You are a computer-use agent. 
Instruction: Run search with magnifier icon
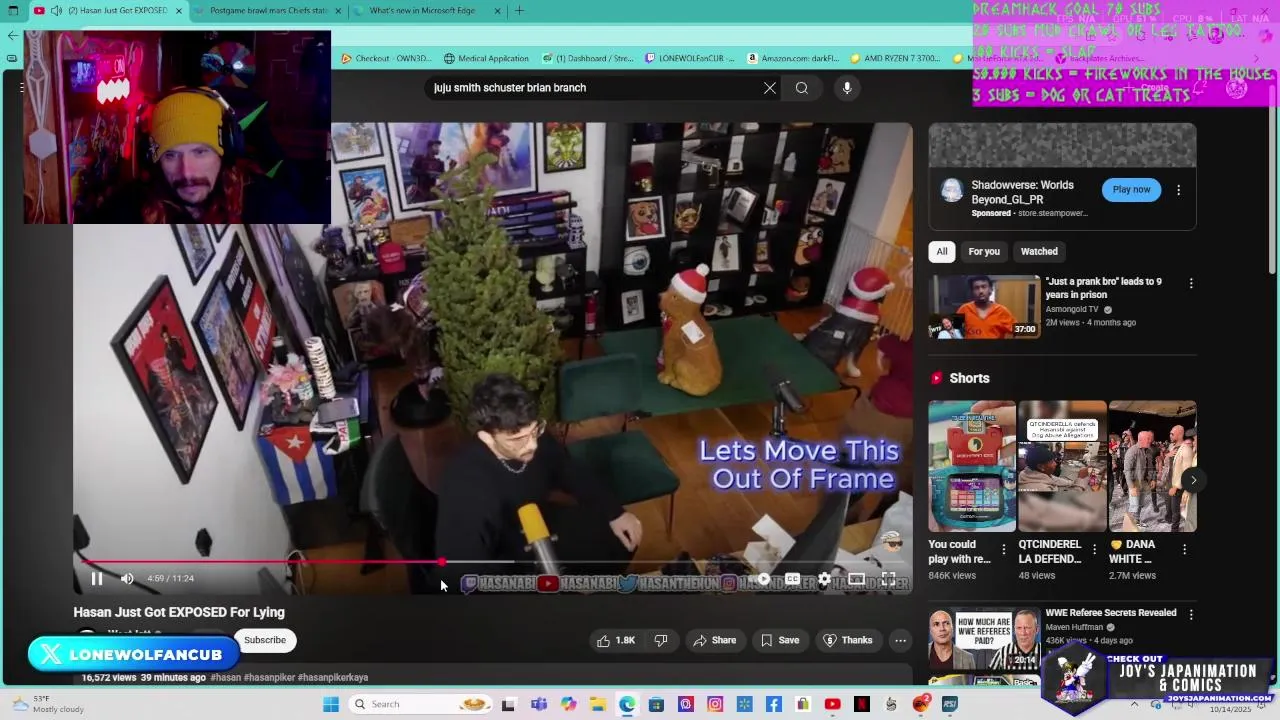pyautogui.click(x=802, y=88)
